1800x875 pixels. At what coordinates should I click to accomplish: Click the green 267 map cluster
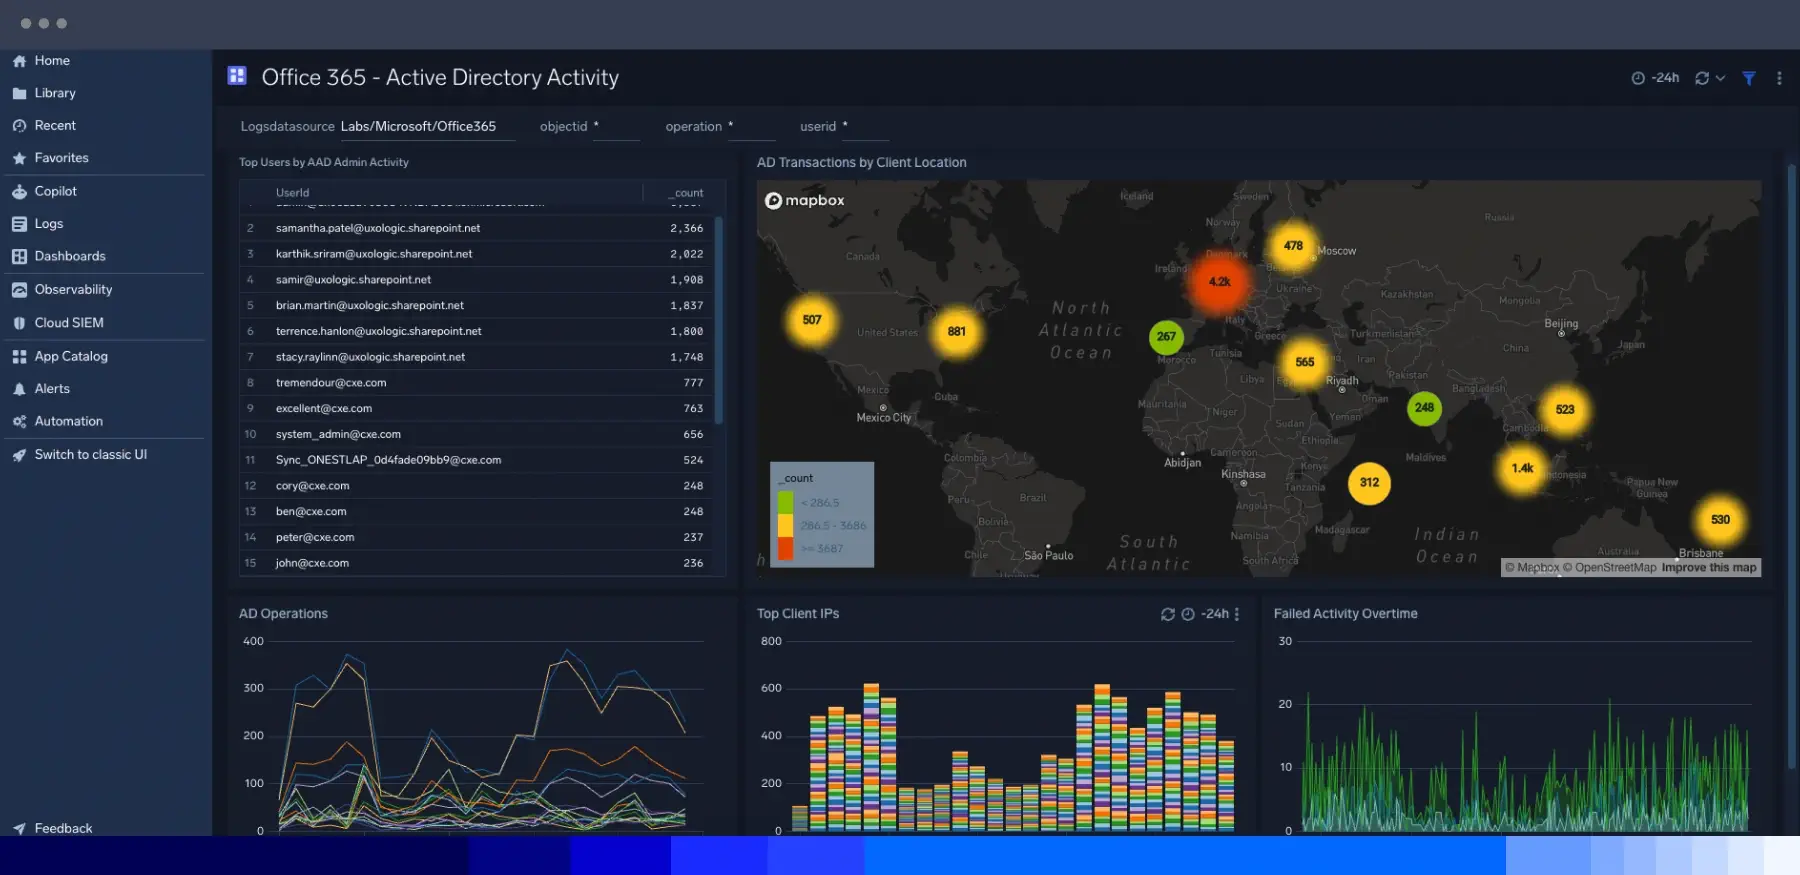[1166, 337]
